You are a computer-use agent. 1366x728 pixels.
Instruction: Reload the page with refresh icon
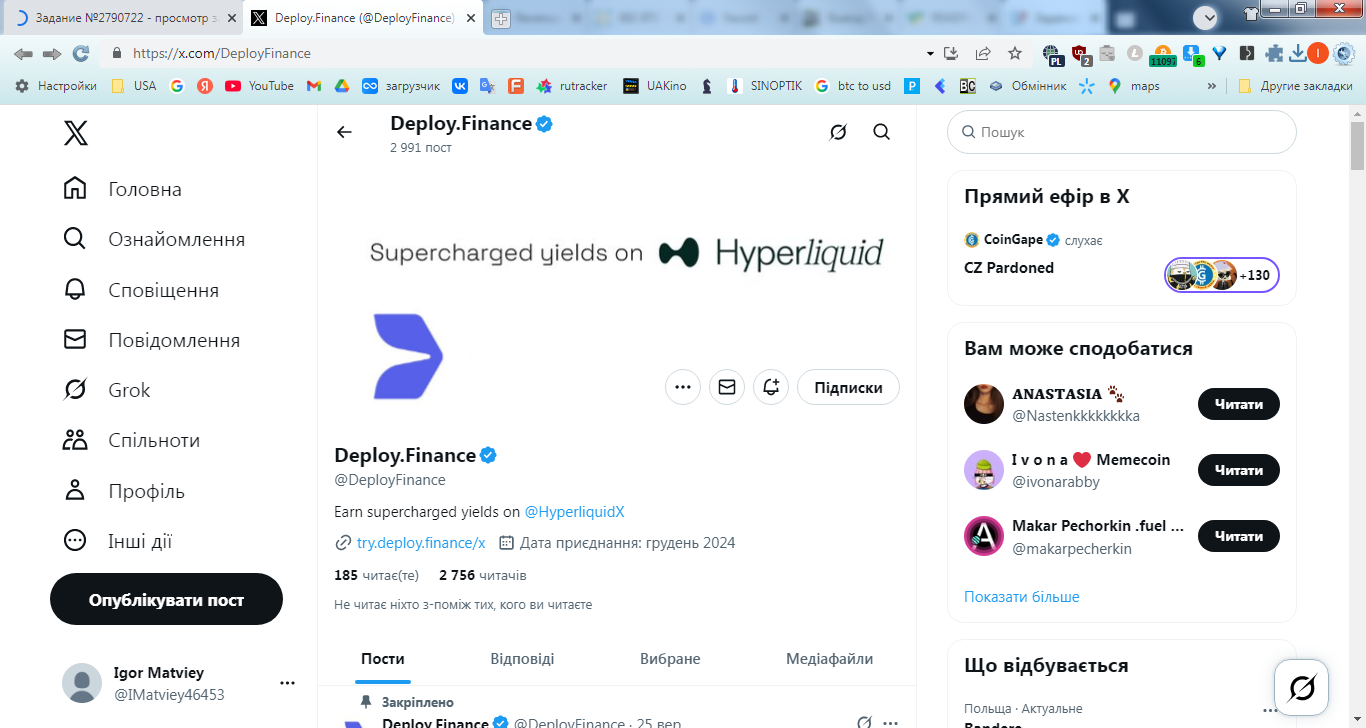[x=81, y=54]
